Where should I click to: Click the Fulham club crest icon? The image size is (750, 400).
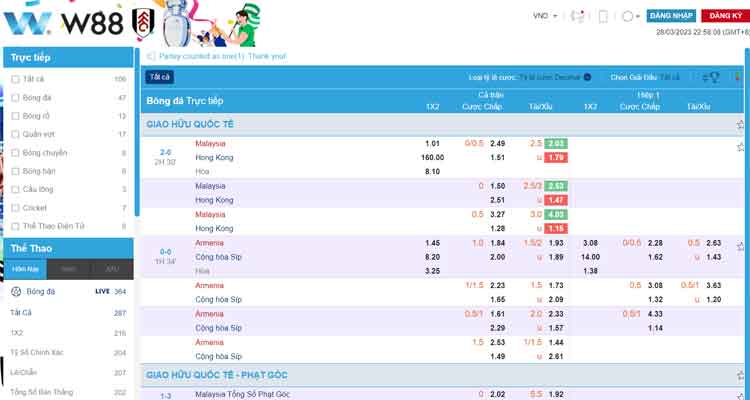coord(143,22)
